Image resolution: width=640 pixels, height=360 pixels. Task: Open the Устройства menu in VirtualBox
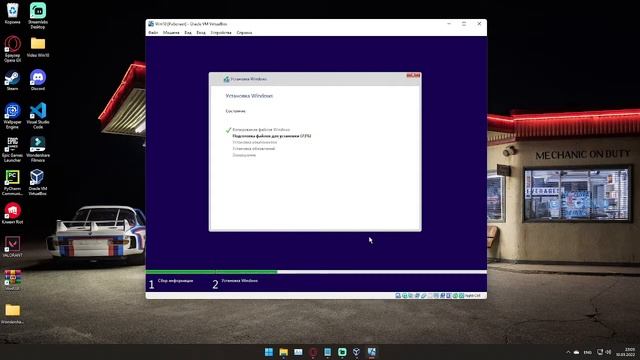click(x=221, y=33)
